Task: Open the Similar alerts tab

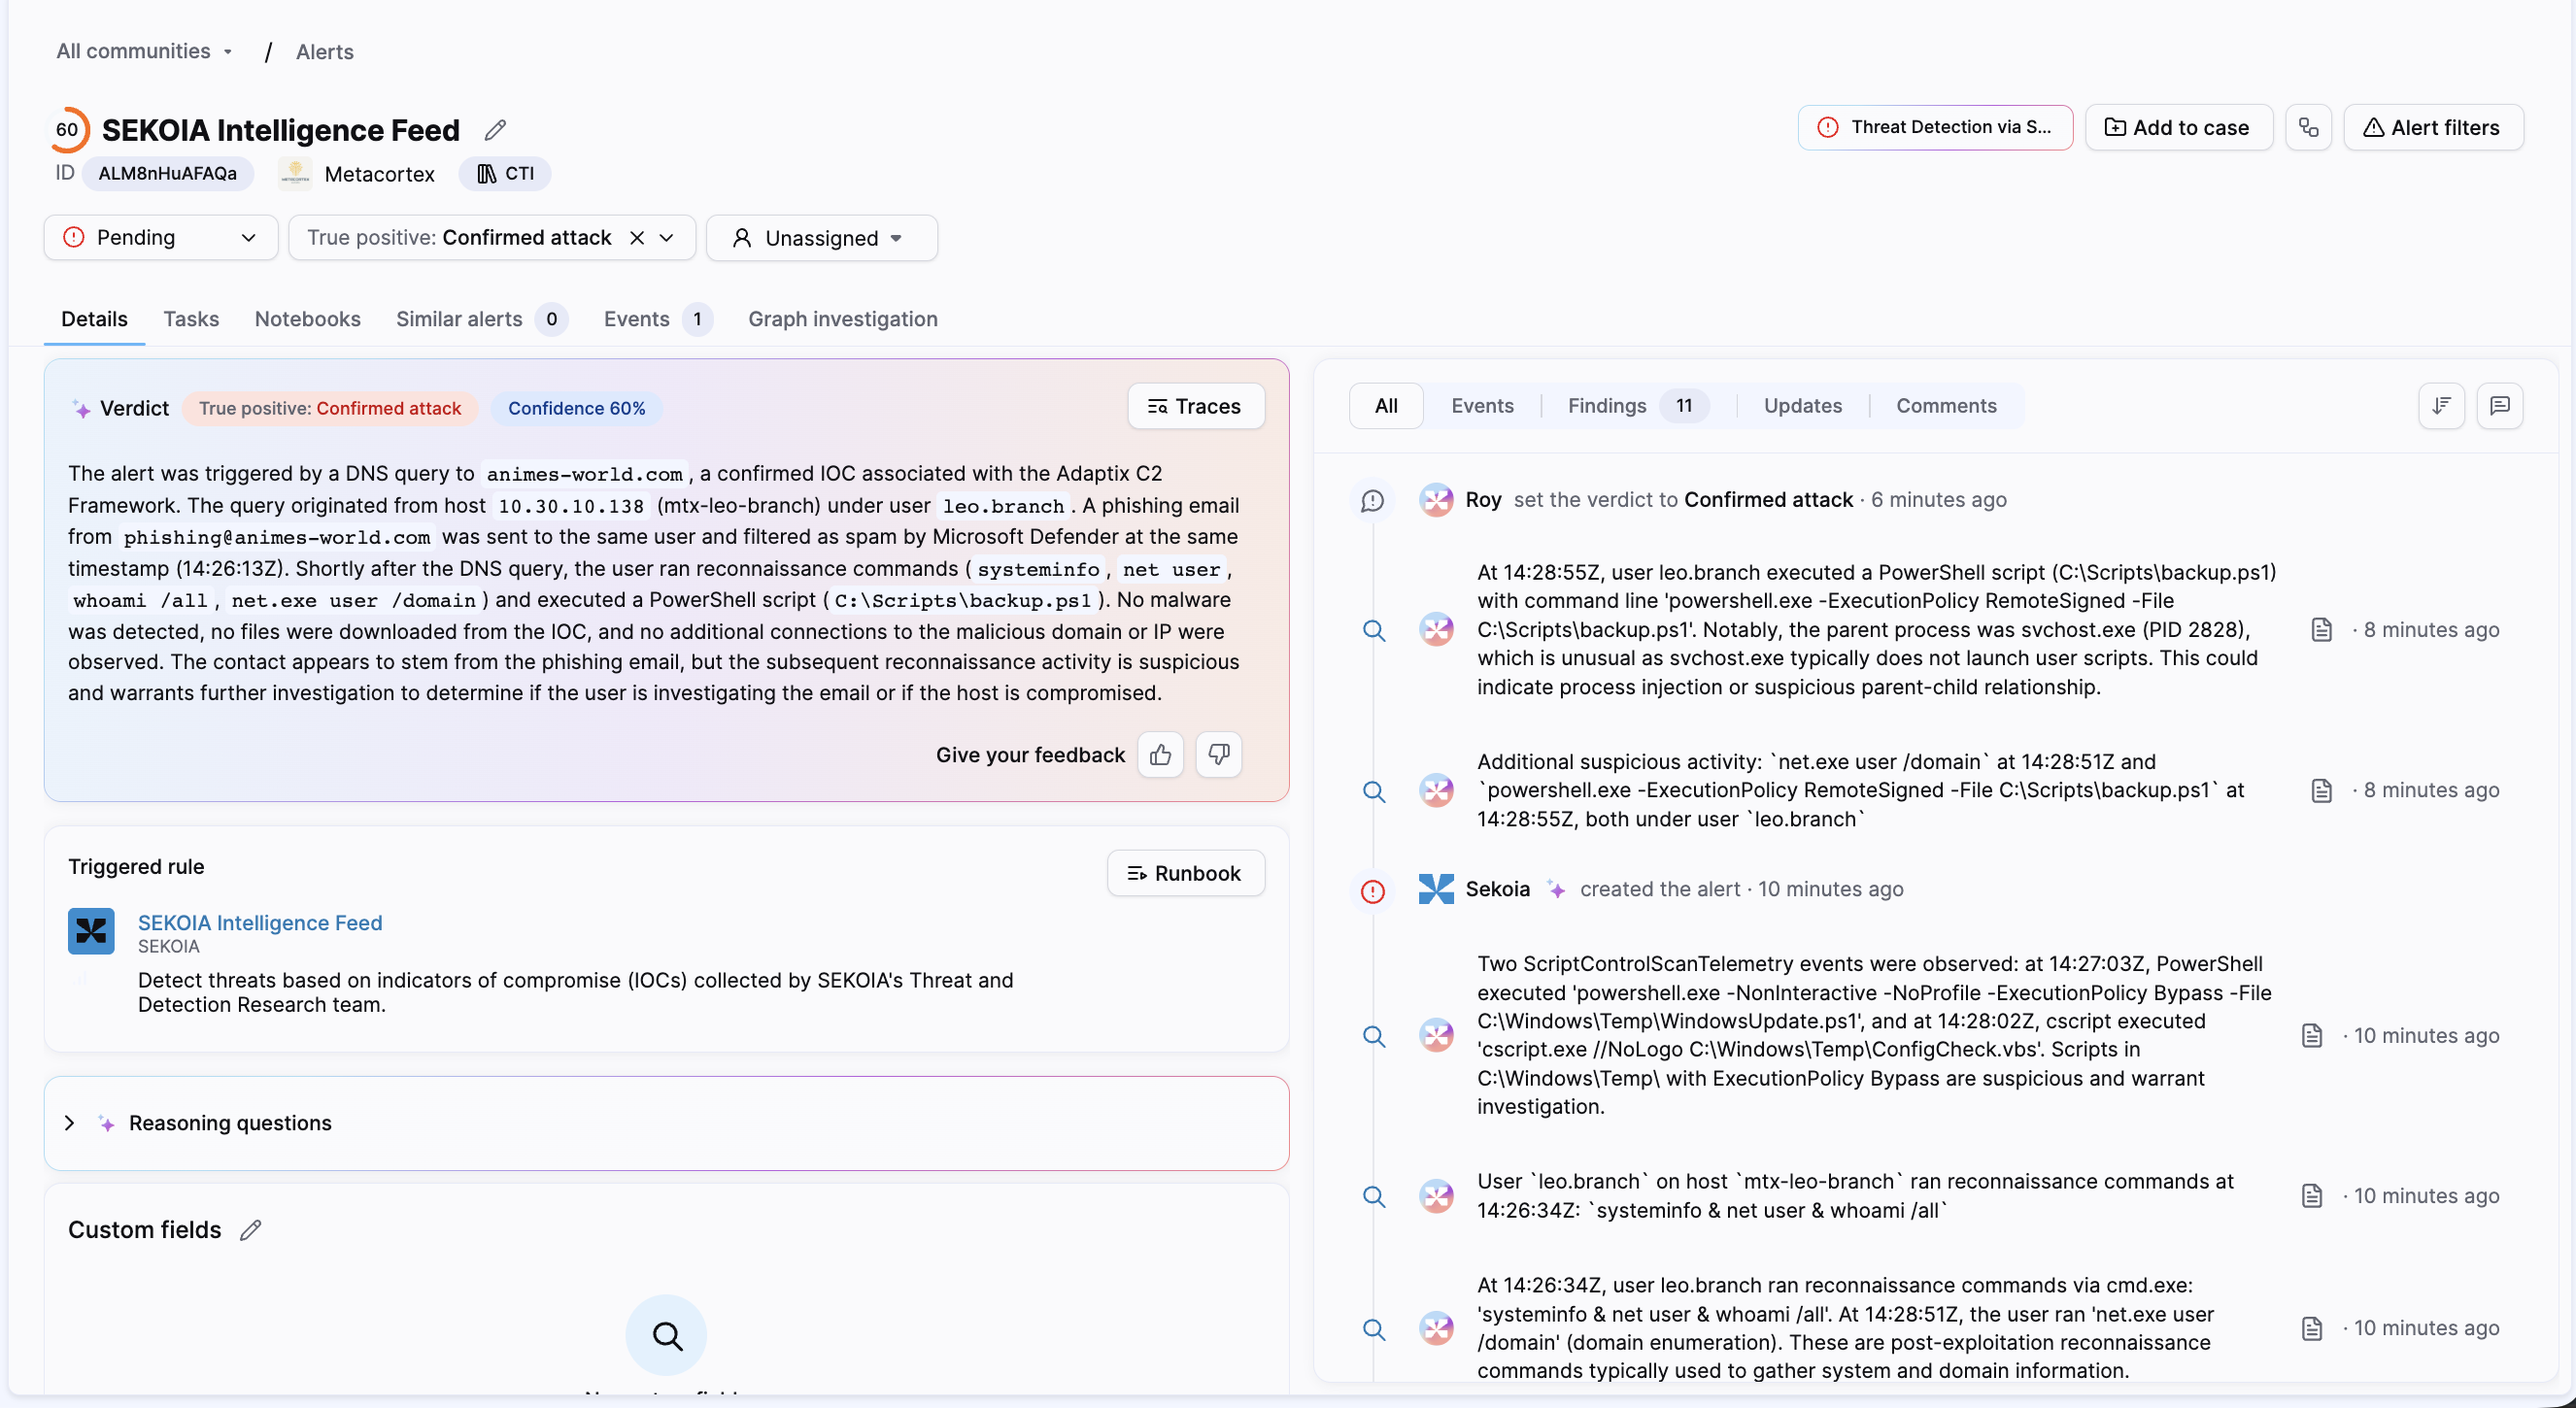Action: point(481,319)
